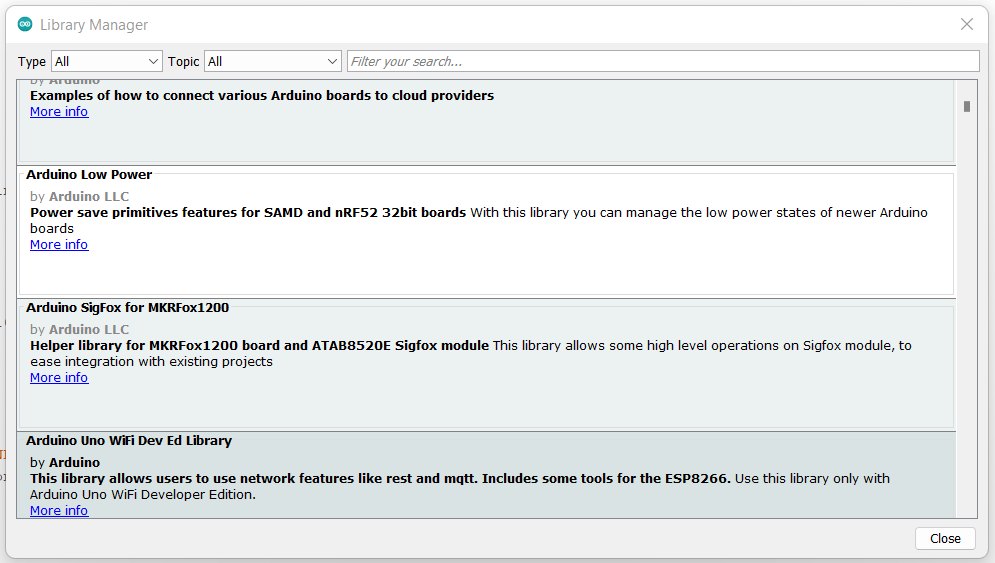995x563 pixels.
Task: Close Library Manager with the X icon
Action: click(x=966, y=24)
